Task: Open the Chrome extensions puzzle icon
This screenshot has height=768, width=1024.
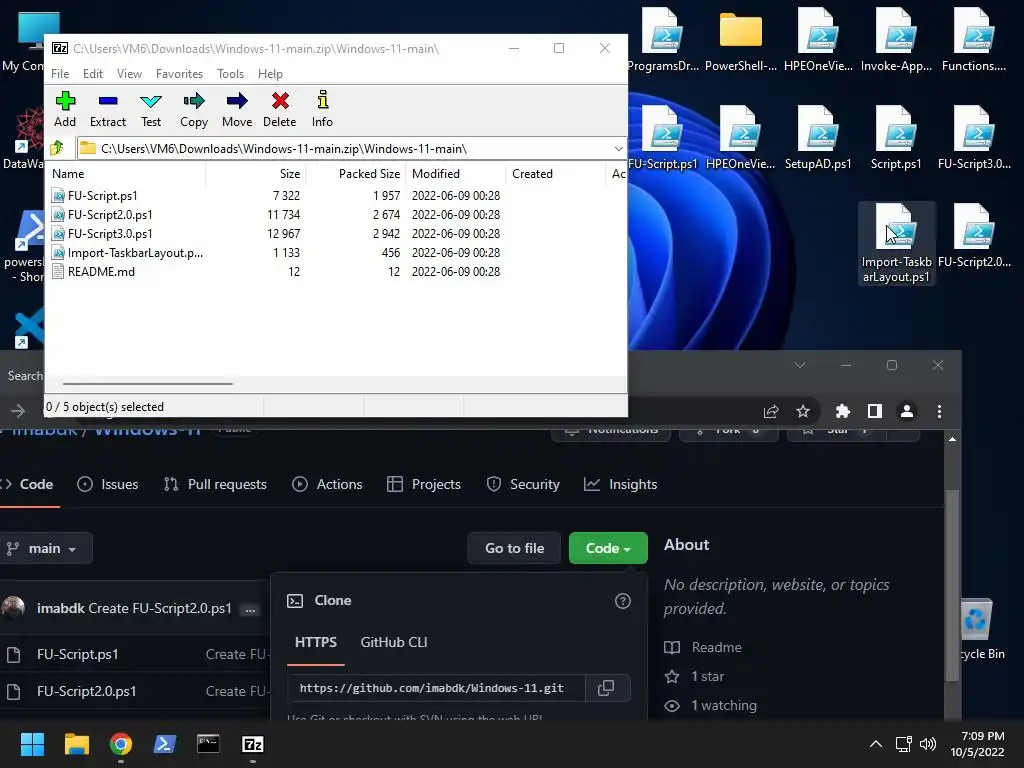Action: click(x=842, y=411)
